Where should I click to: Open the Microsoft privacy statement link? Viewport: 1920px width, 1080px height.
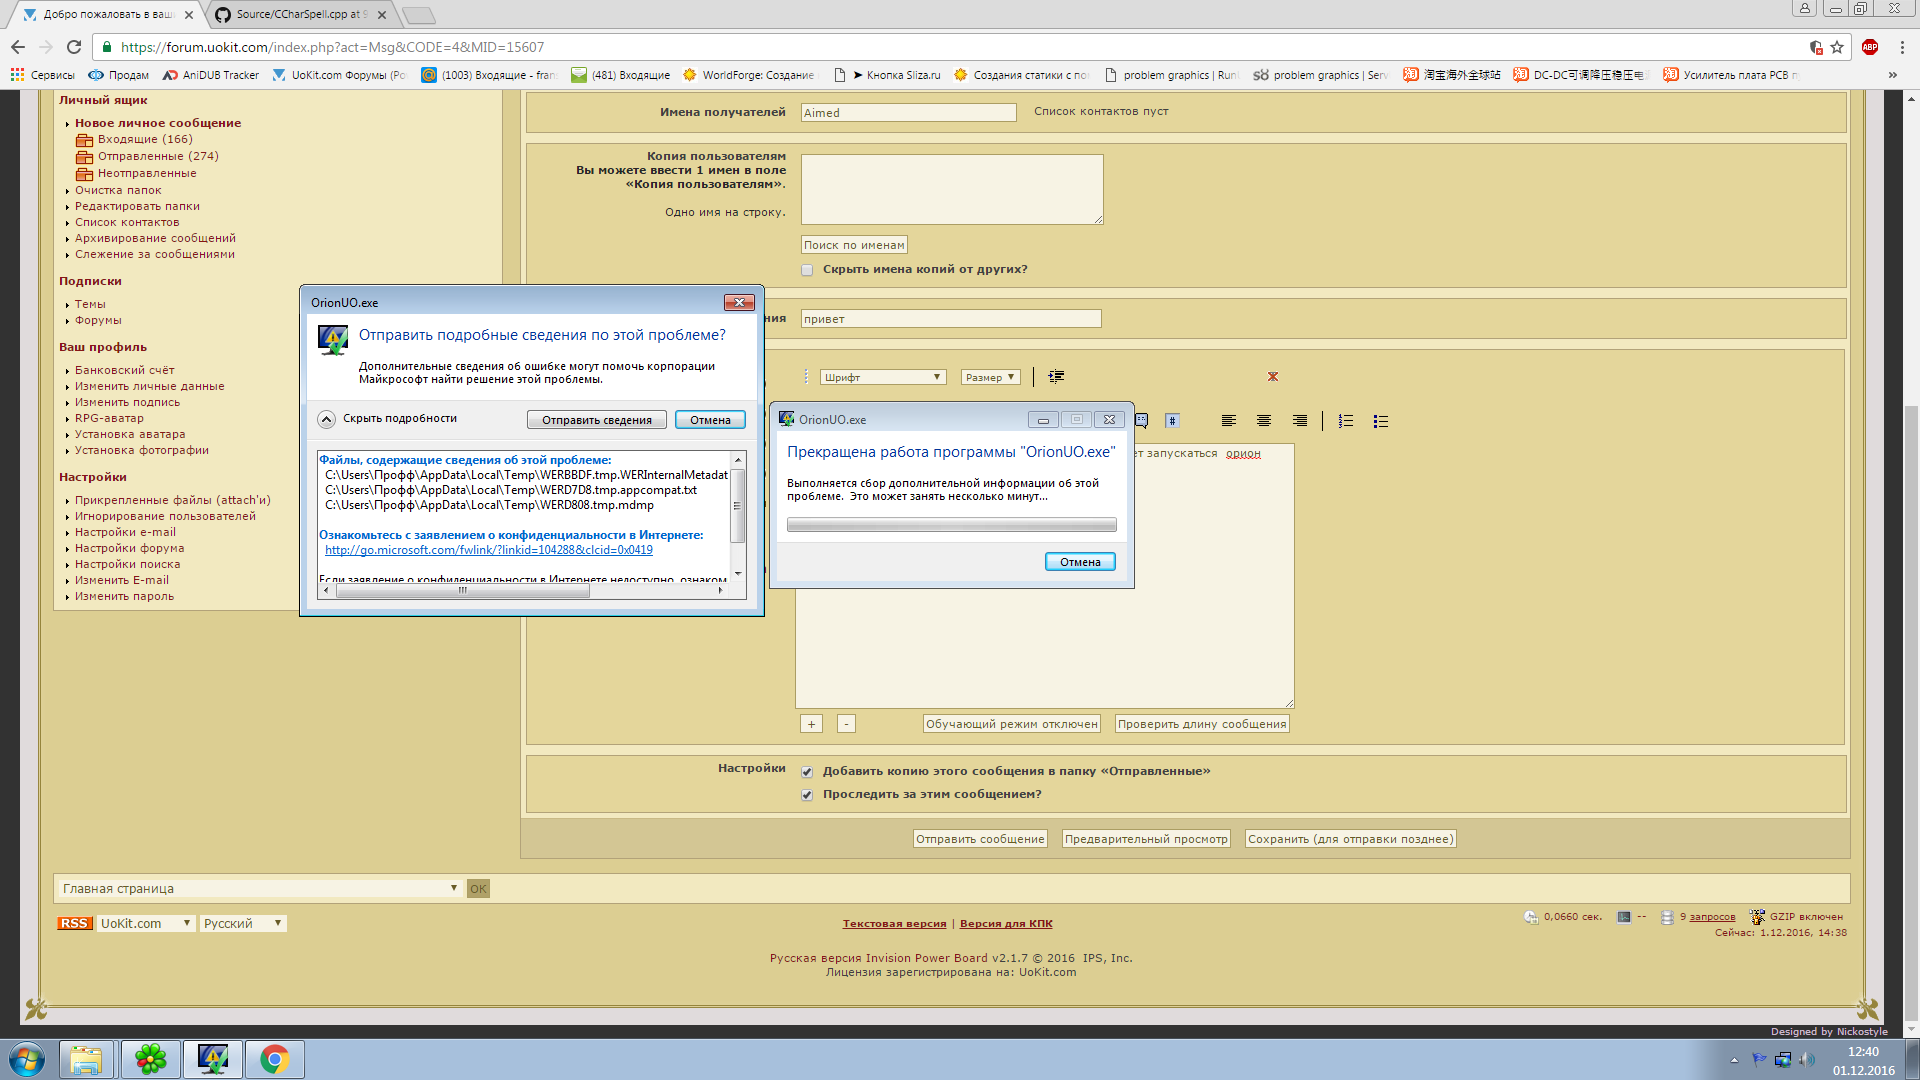point(488,550)
